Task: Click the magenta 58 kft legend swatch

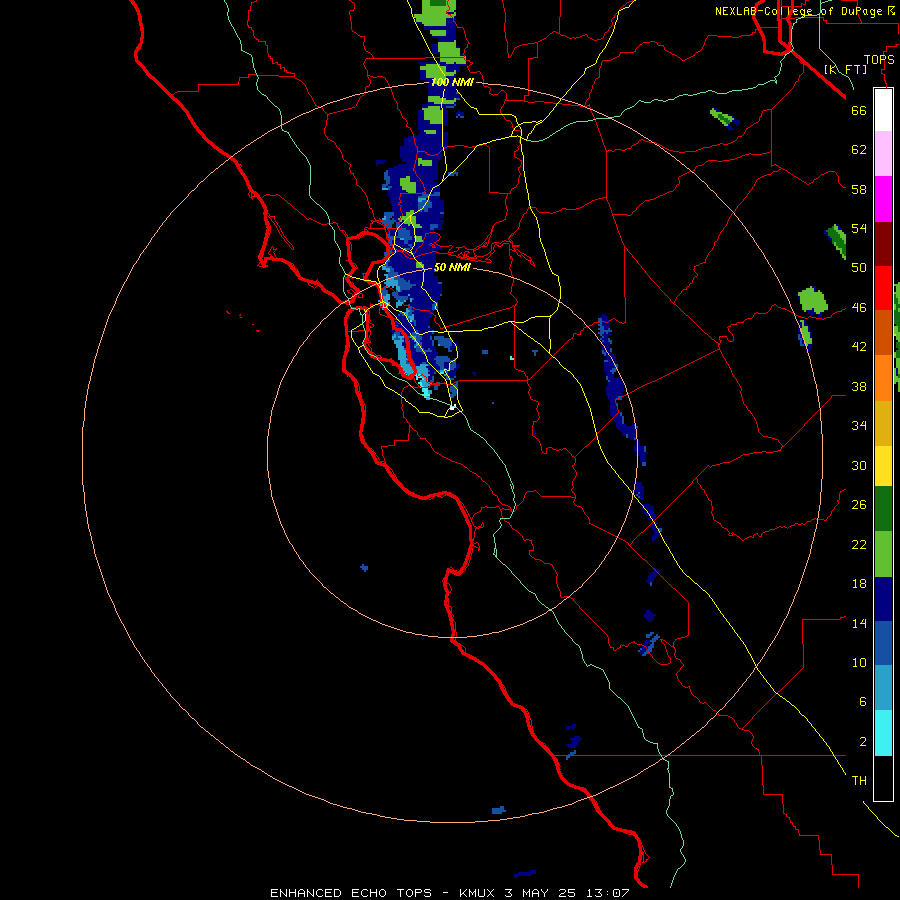Action: click(883, 199)
